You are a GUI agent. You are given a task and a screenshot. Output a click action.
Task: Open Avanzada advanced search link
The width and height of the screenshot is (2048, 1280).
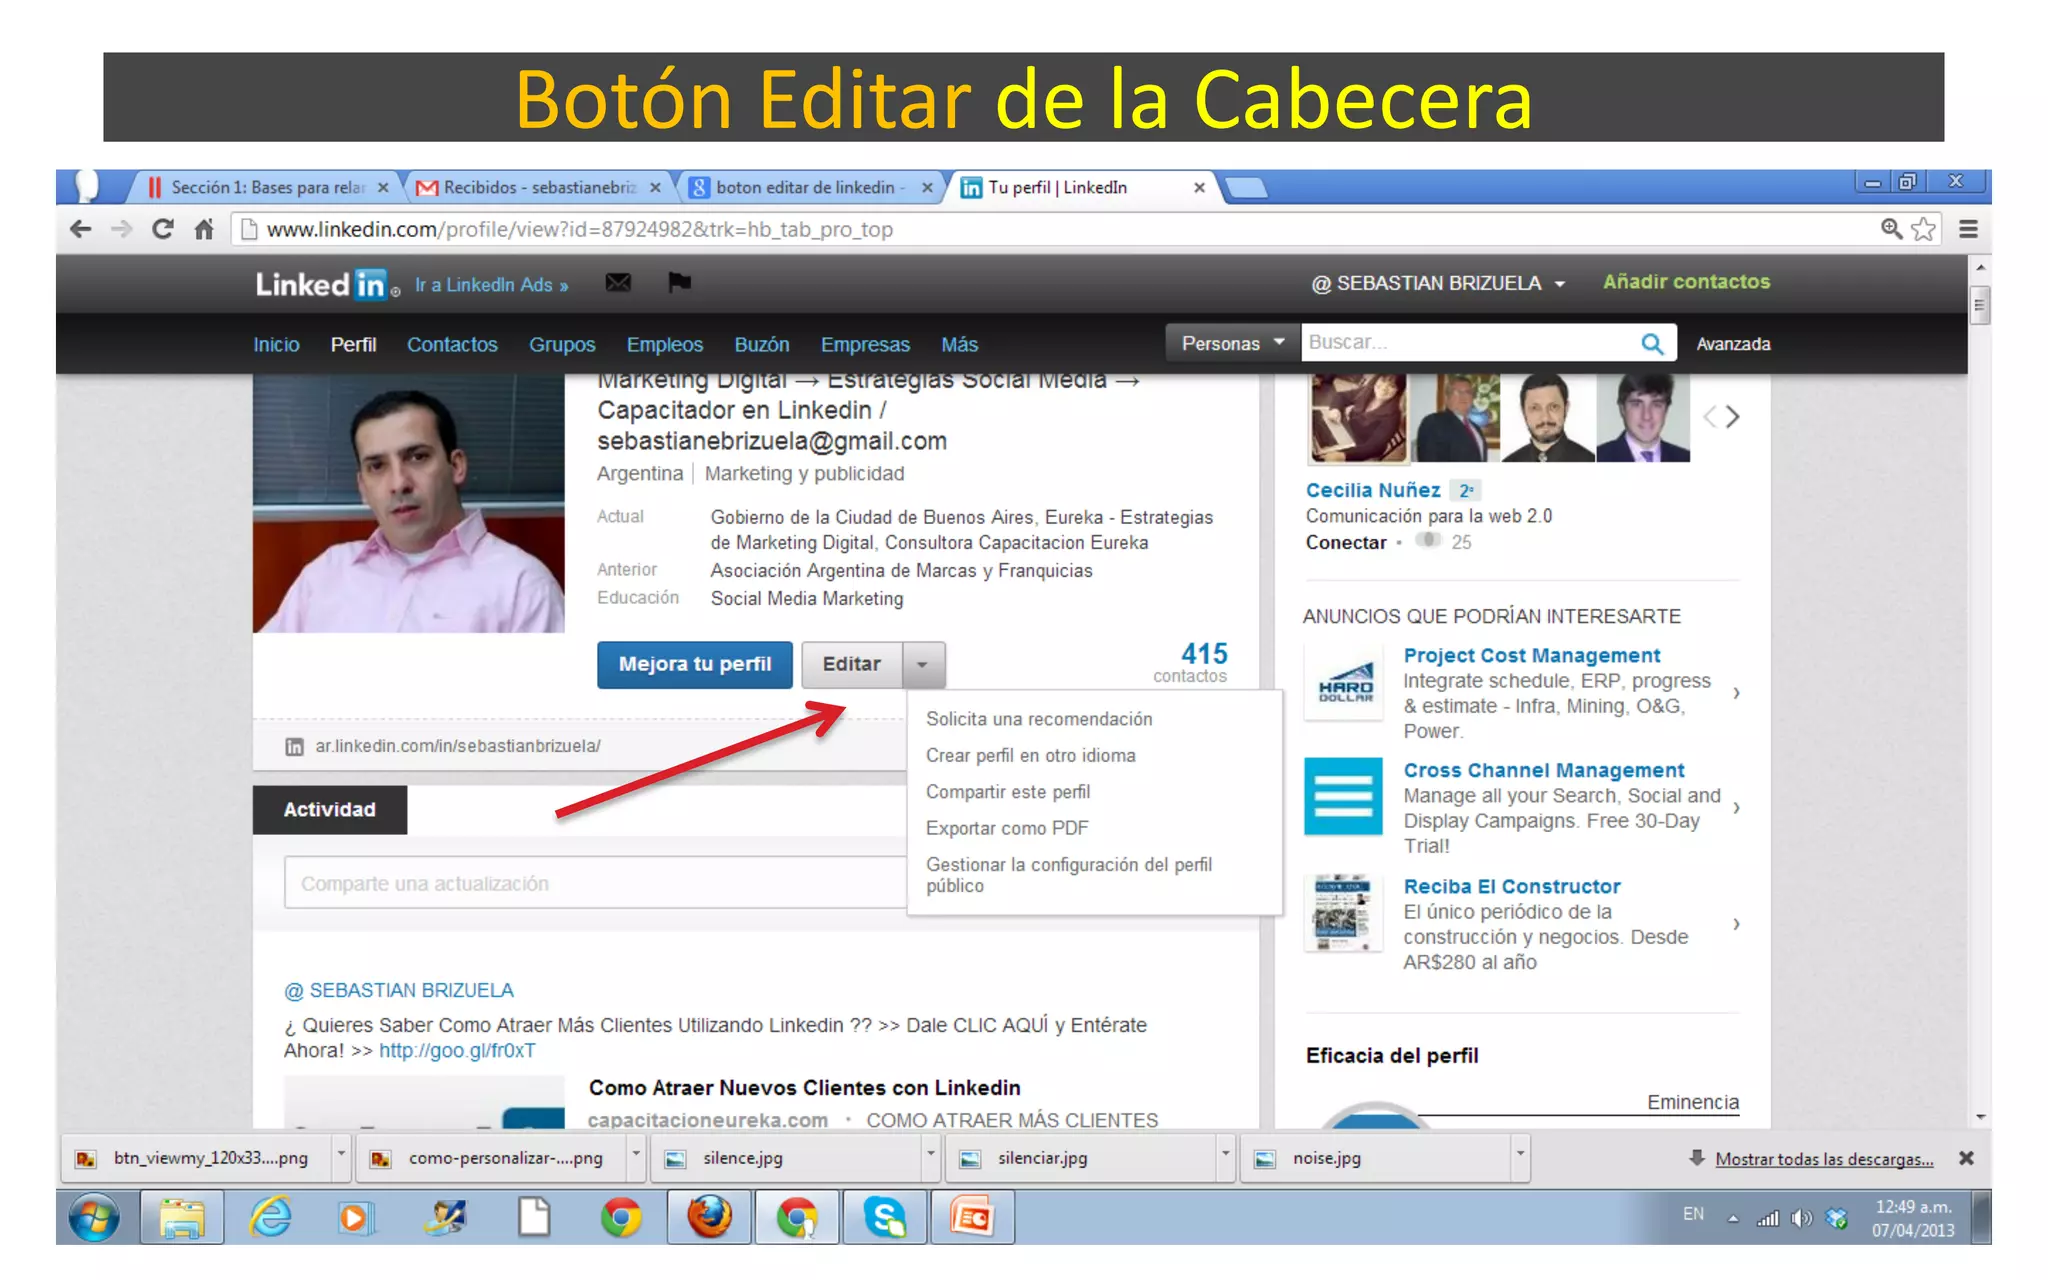point(1733,344)
